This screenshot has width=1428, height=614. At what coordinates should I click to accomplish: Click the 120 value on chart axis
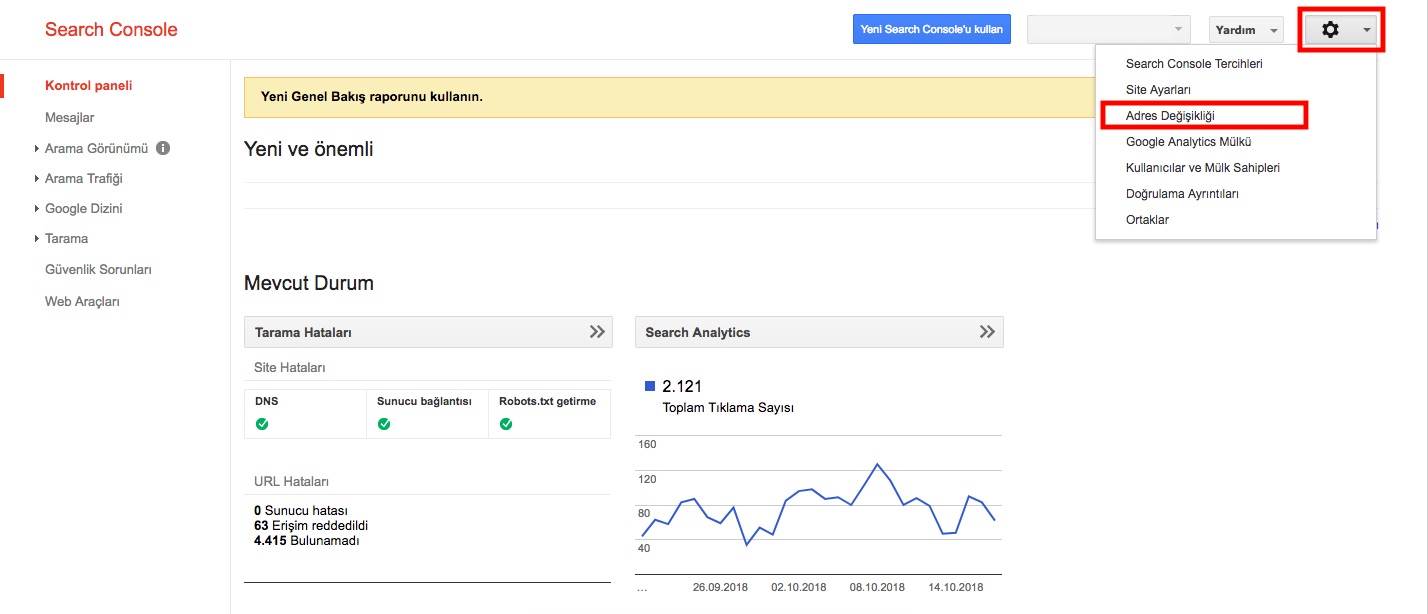(x=647, y=479)
